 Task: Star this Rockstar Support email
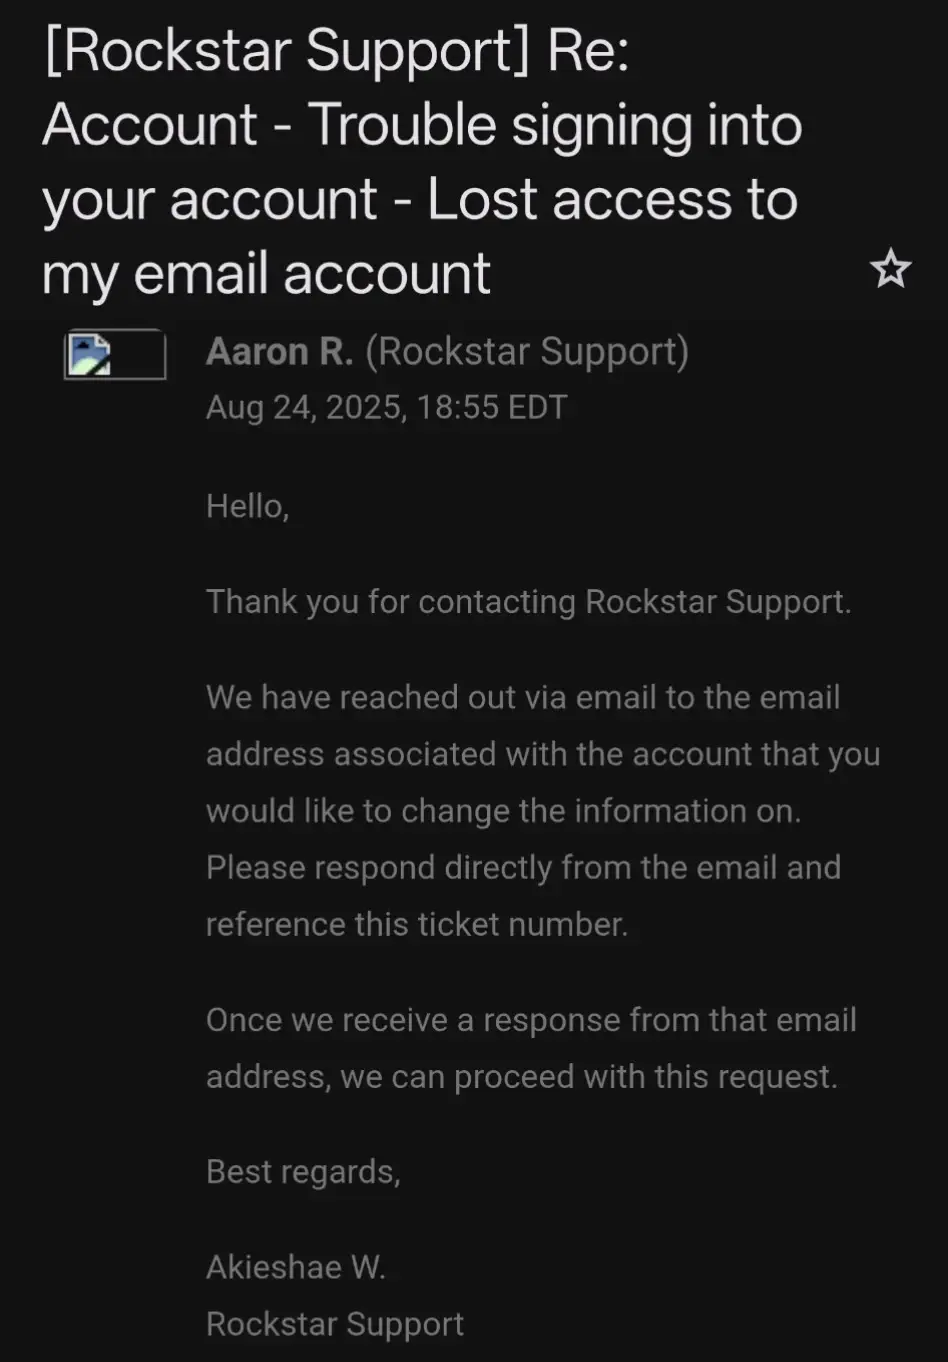pos(889,270)
